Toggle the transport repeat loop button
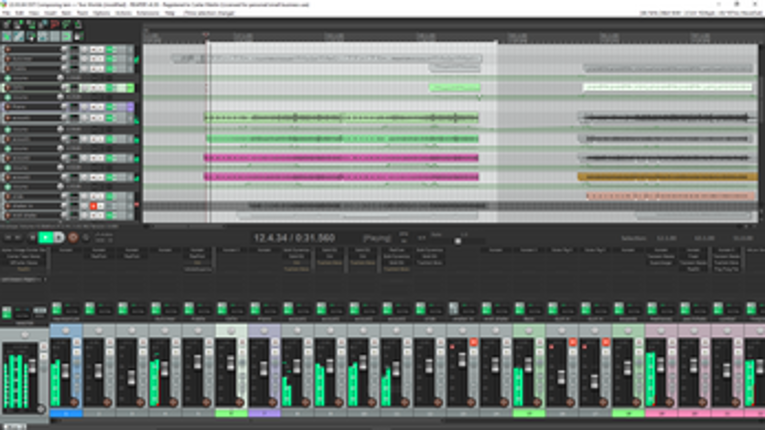This screenshot has width=765, height=430. 86,238
